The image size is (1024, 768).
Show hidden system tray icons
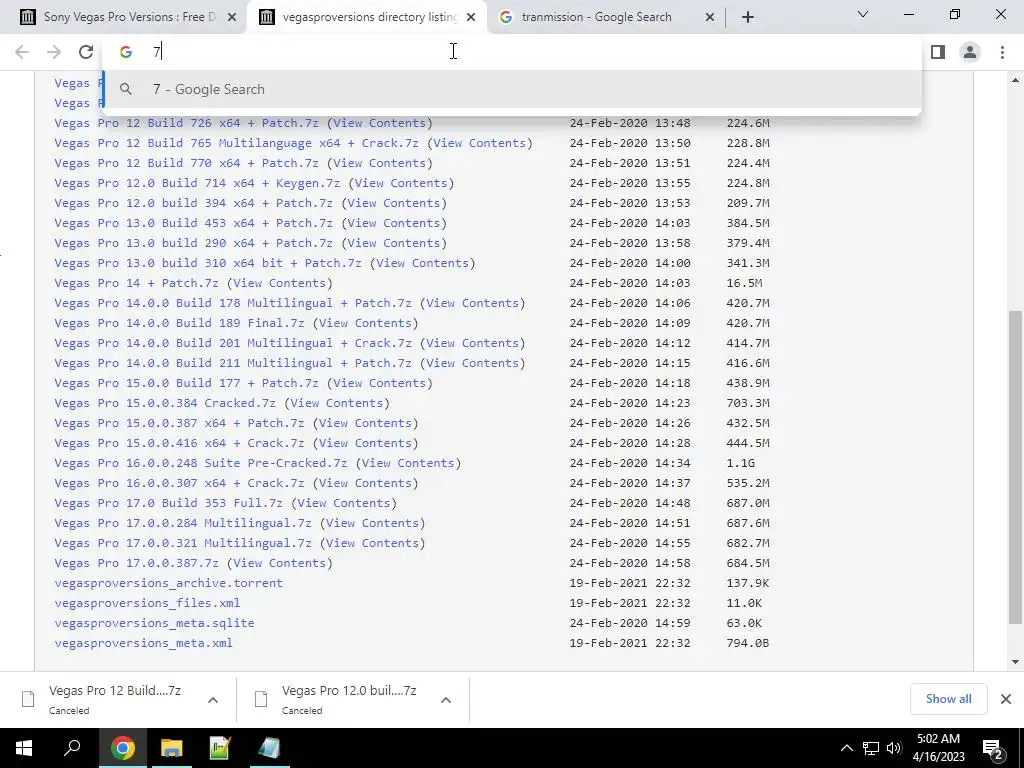coord(846,748)
